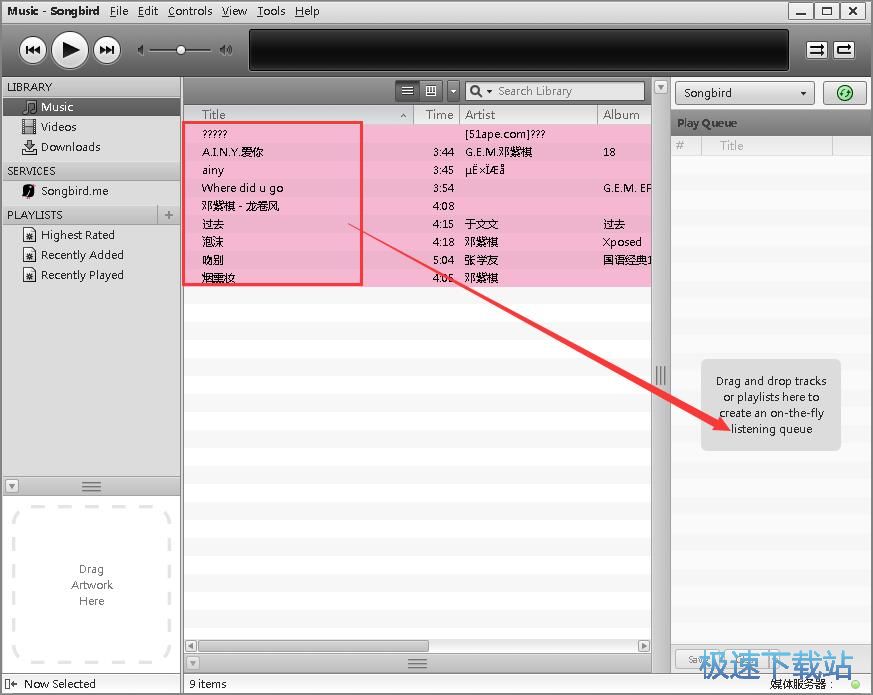Click the Play Queue Title column header

[767, 146]
